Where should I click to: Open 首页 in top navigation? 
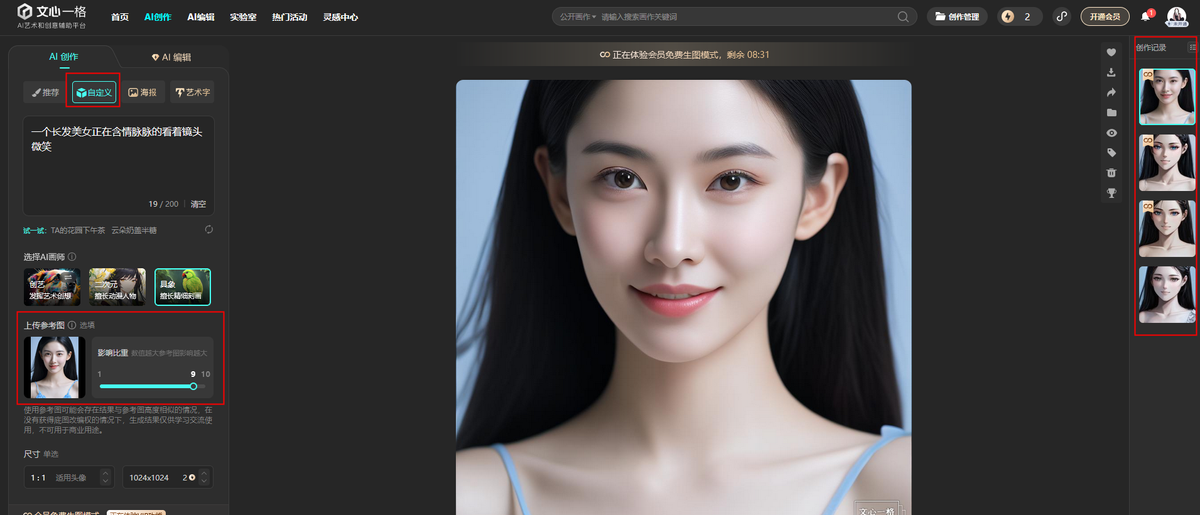(x=120, y=17)
